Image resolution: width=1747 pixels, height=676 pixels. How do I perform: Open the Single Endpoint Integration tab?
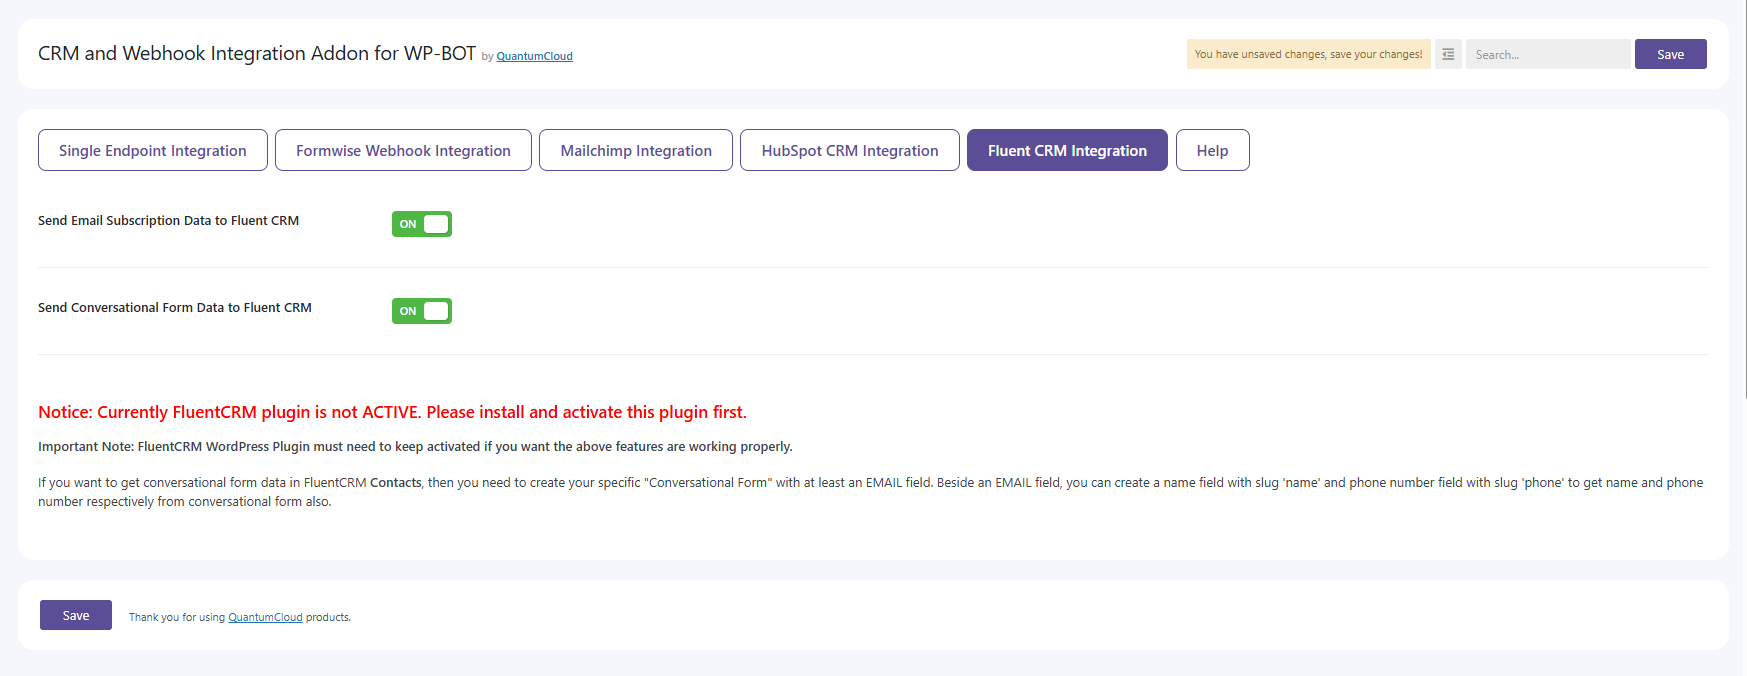click(153, 150)
